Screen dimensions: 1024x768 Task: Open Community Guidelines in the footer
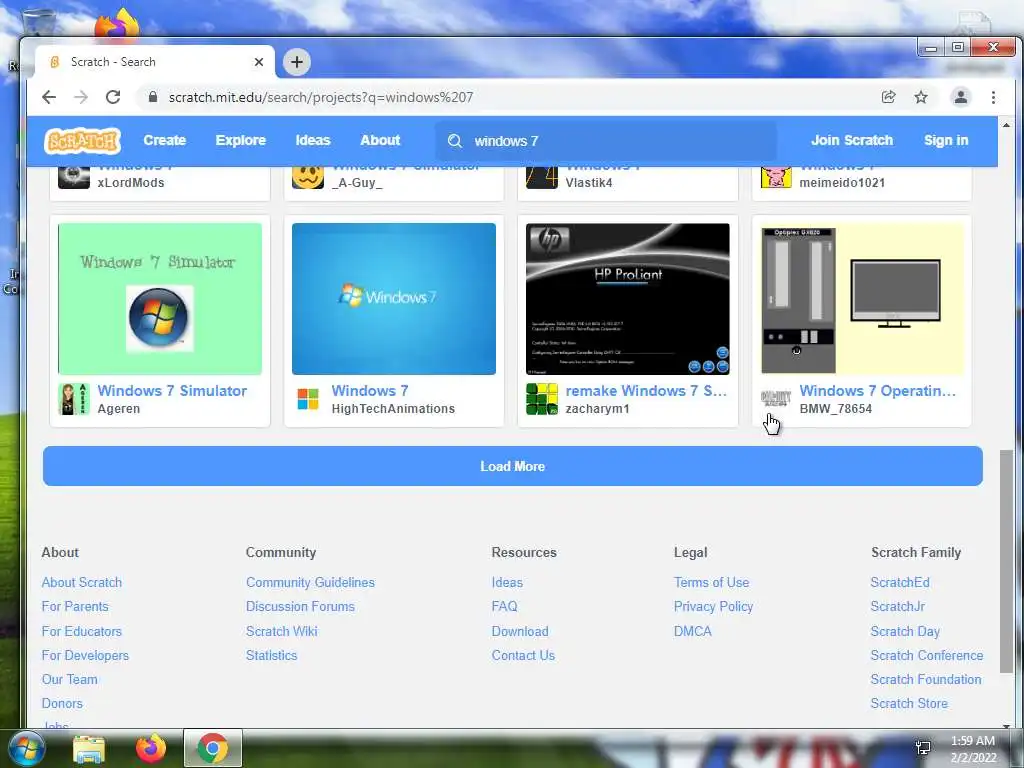tap(310, 582)
